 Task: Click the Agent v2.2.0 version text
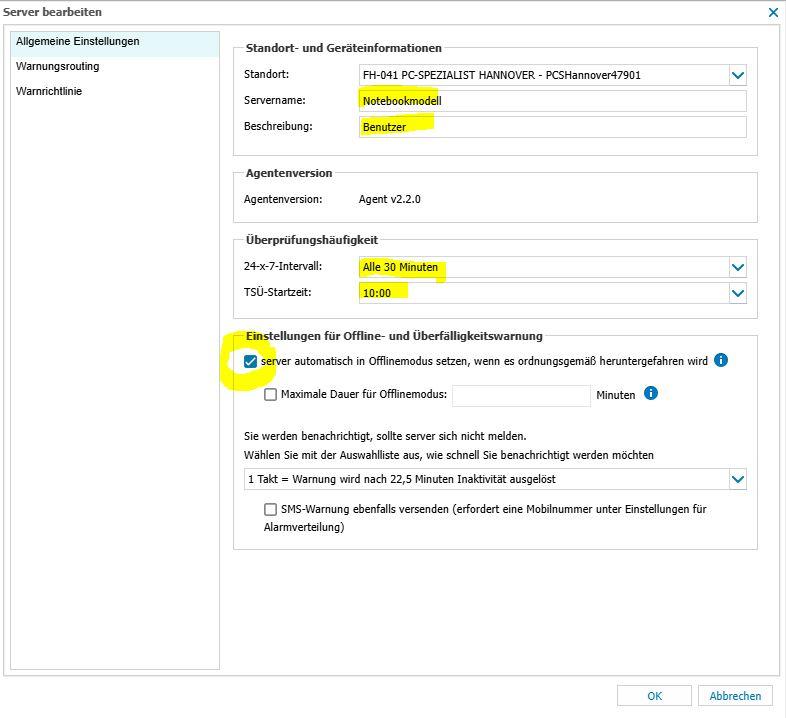tap(389, 199)
